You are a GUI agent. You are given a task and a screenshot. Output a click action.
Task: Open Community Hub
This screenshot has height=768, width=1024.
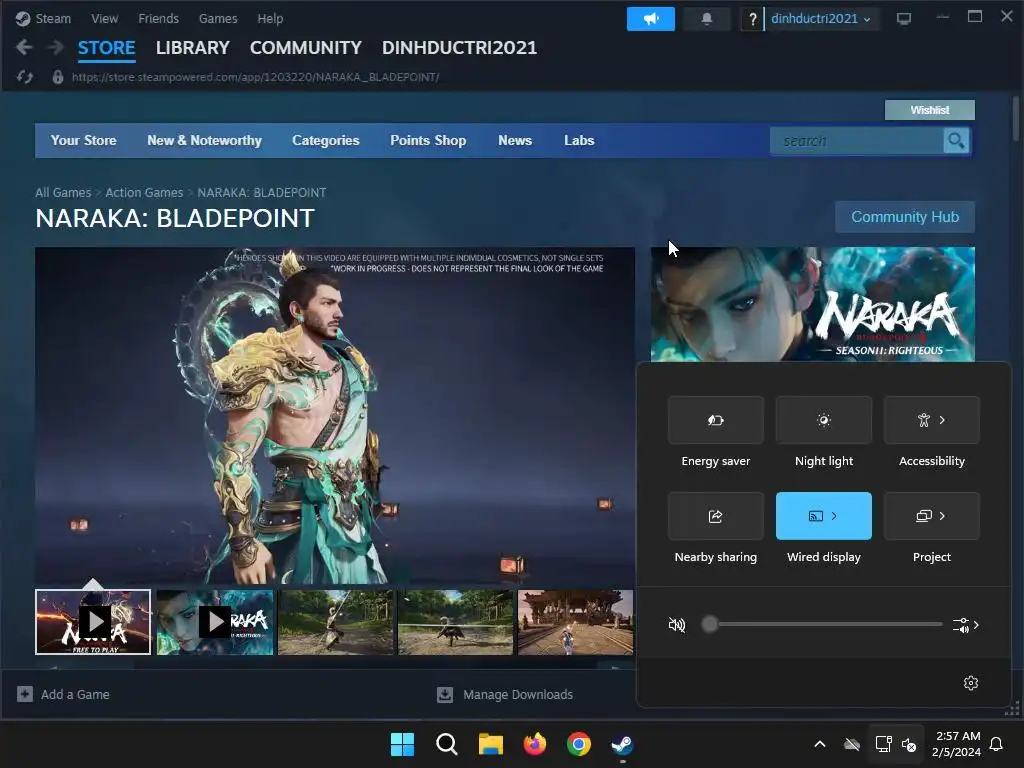point(905,217)
